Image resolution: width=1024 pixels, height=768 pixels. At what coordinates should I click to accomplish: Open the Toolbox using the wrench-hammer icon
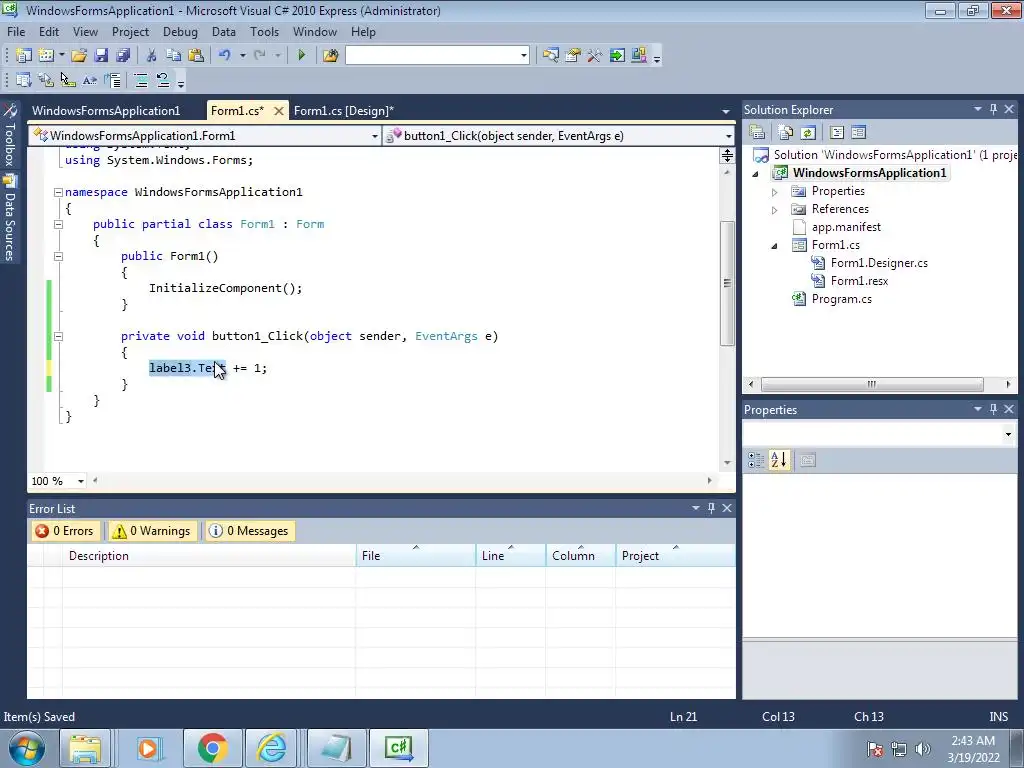(594, 56)
